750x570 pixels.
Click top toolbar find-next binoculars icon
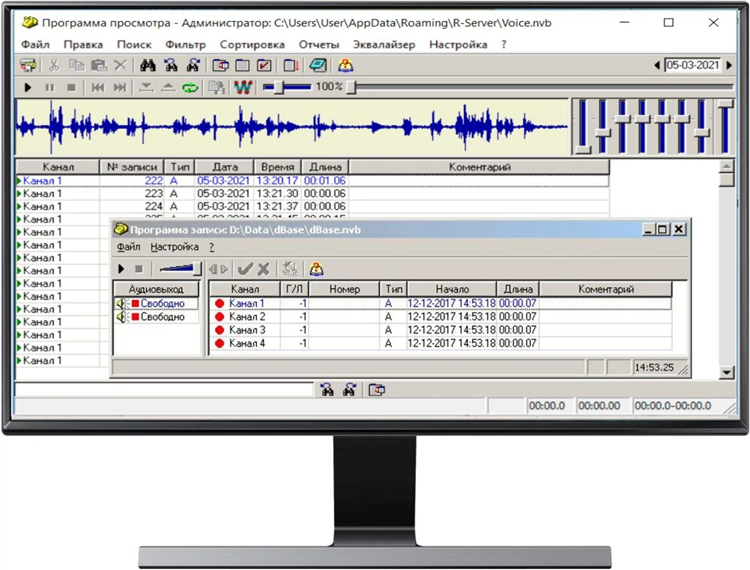click(194, 65)
